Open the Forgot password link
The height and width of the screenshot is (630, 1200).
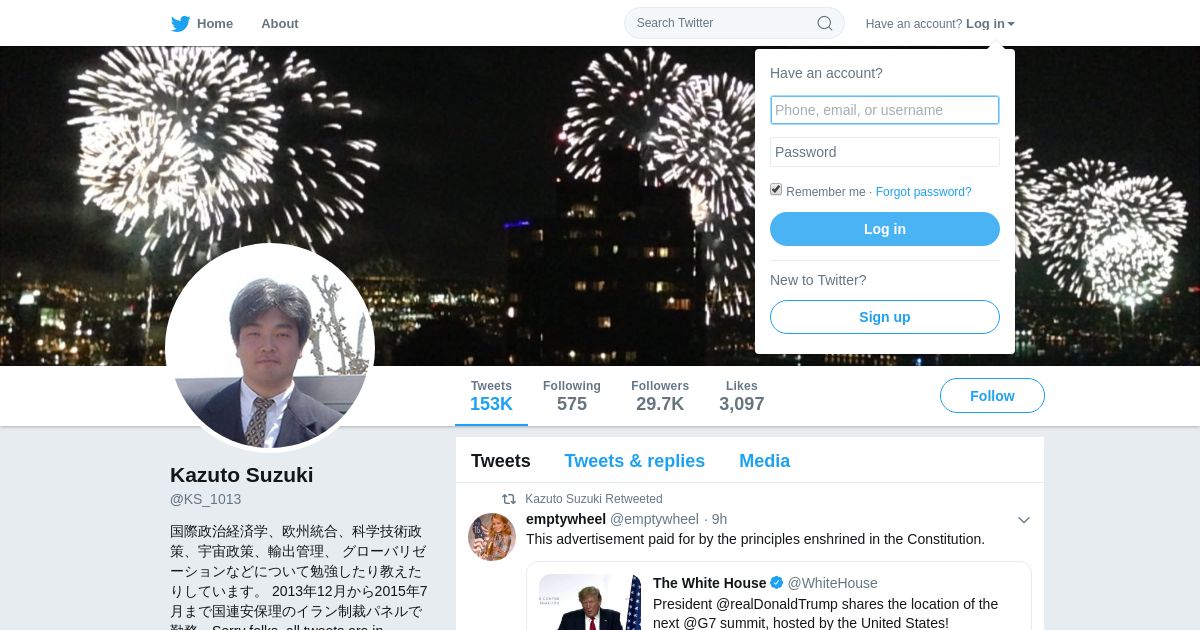924,192
